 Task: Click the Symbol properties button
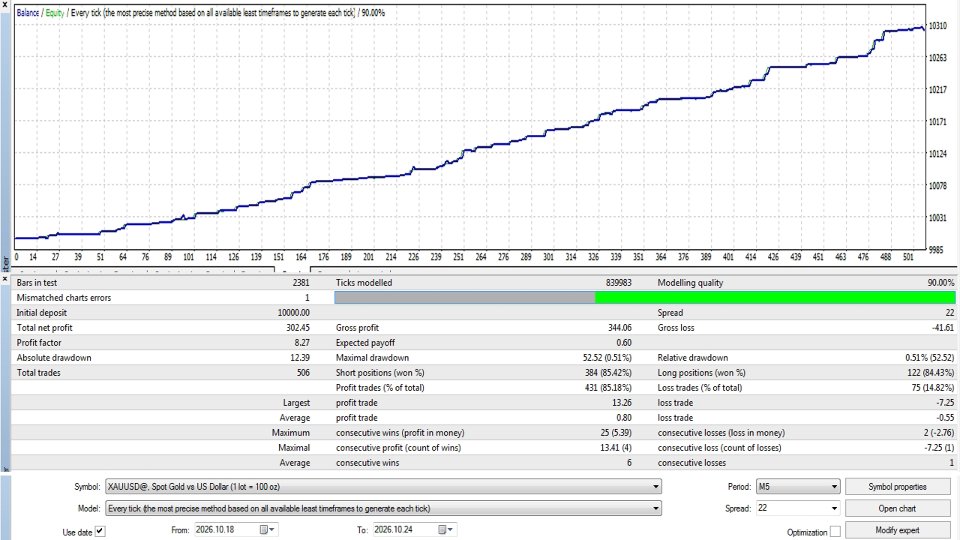coord(897,487)
